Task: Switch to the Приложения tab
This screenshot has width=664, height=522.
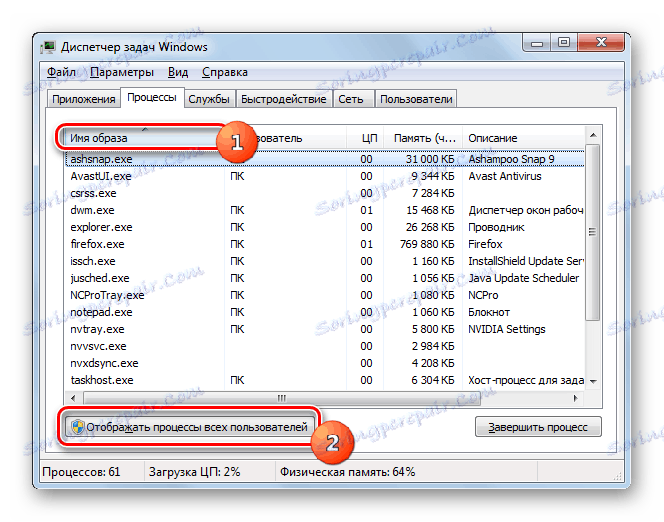Action: click(84, 99)
